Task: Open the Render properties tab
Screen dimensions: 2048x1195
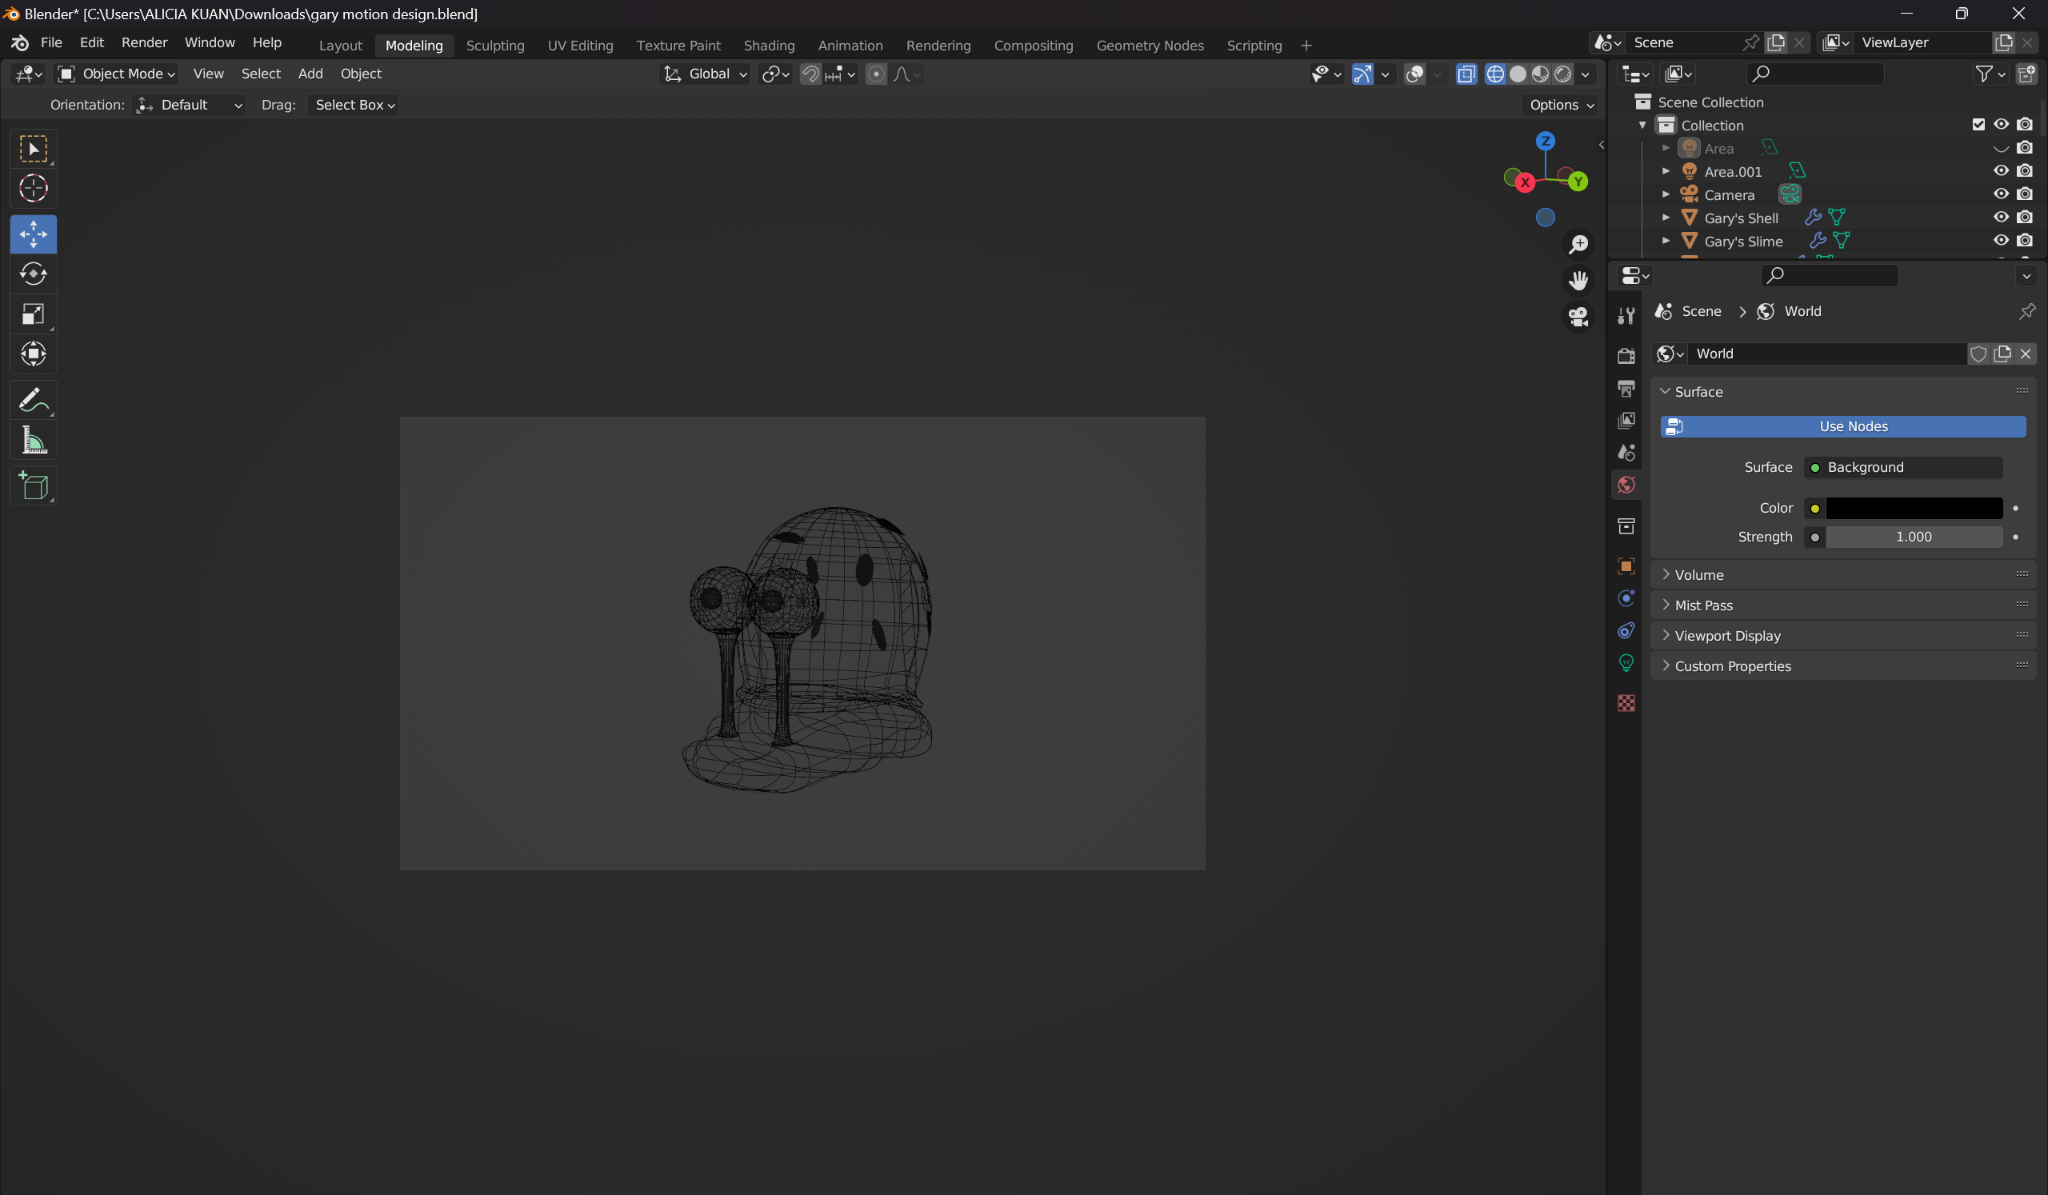Action: click(1626, 356)
